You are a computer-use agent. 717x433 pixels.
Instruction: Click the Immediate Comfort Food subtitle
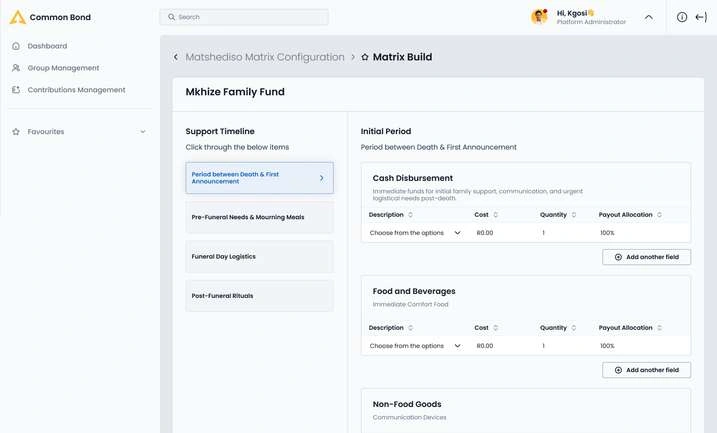(x=410, y=304)
